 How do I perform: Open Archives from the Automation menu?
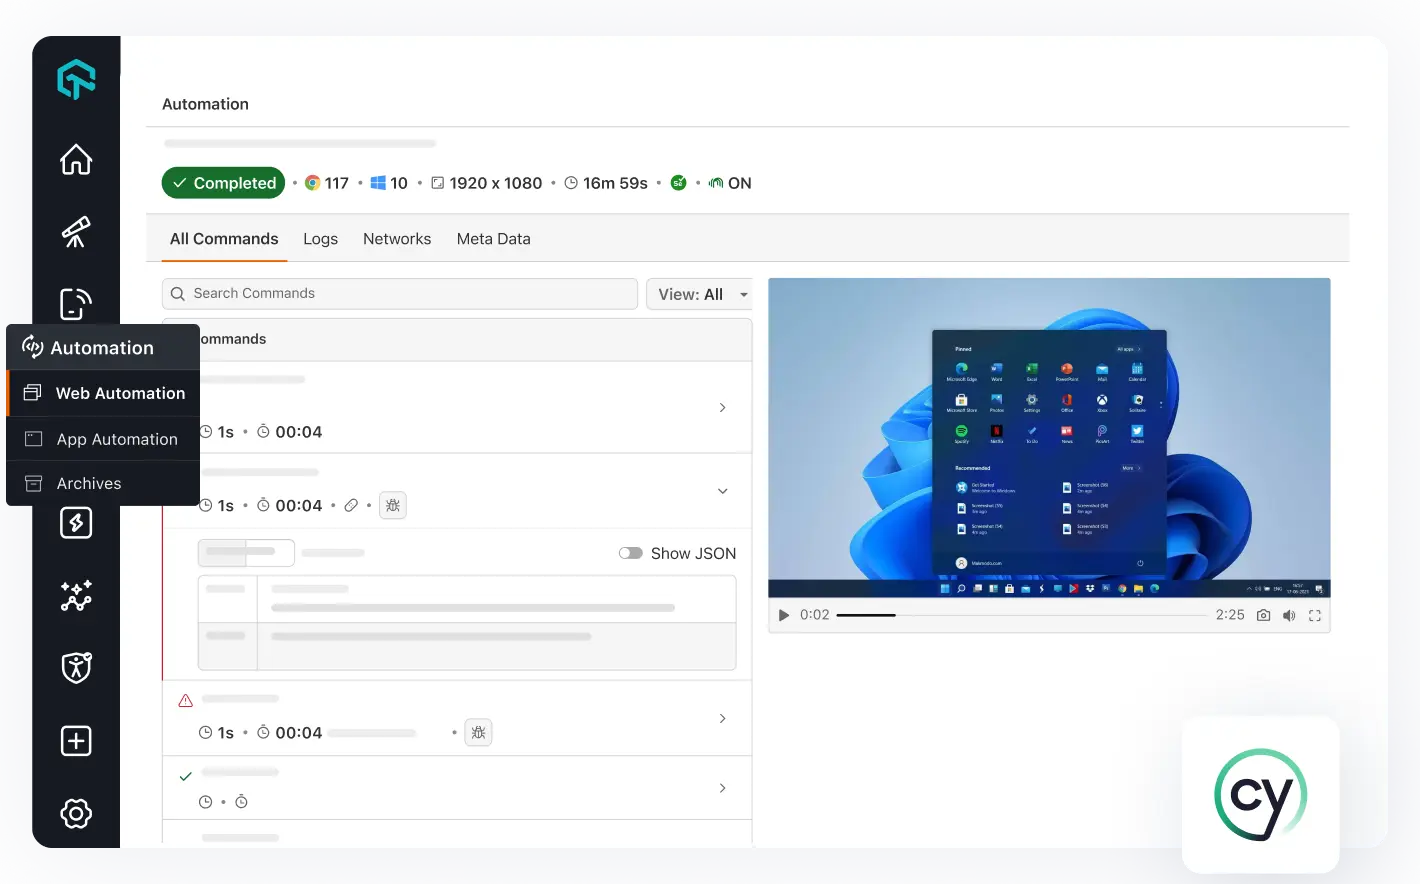91,483
